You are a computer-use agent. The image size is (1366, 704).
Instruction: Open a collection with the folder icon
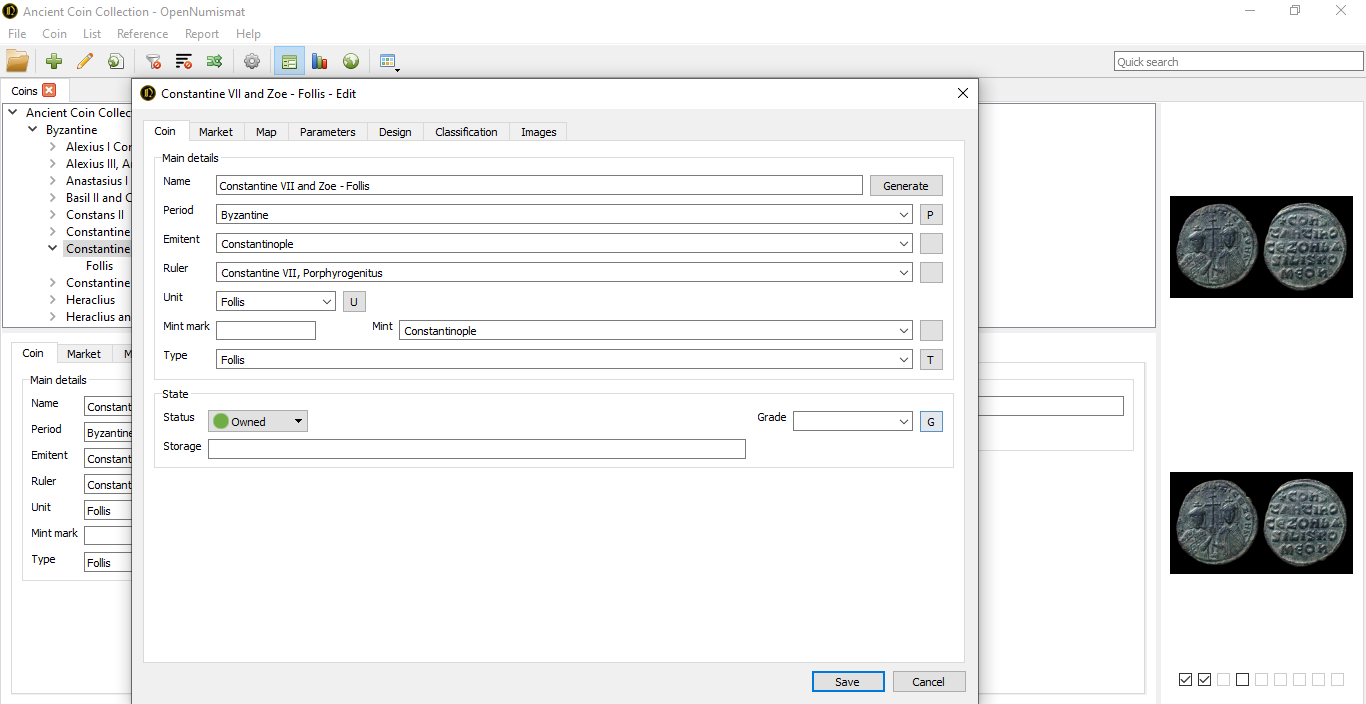pos(17,61)
